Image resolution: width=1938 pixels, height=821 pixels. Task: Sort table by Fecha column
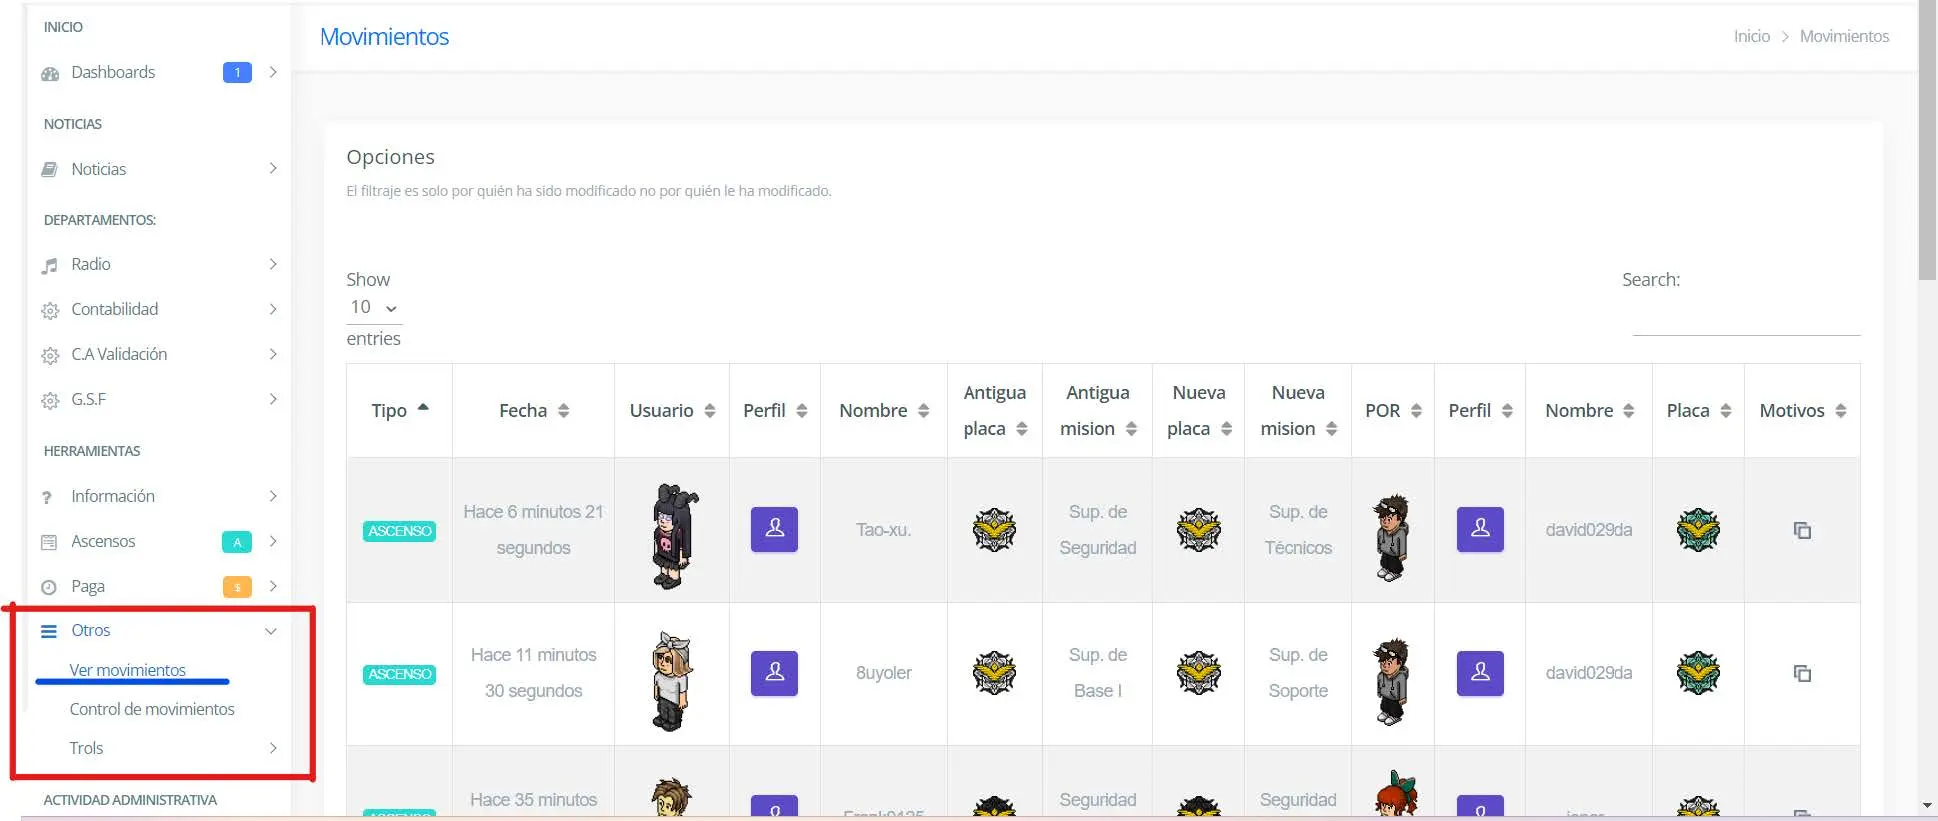(x=533, y=411)
